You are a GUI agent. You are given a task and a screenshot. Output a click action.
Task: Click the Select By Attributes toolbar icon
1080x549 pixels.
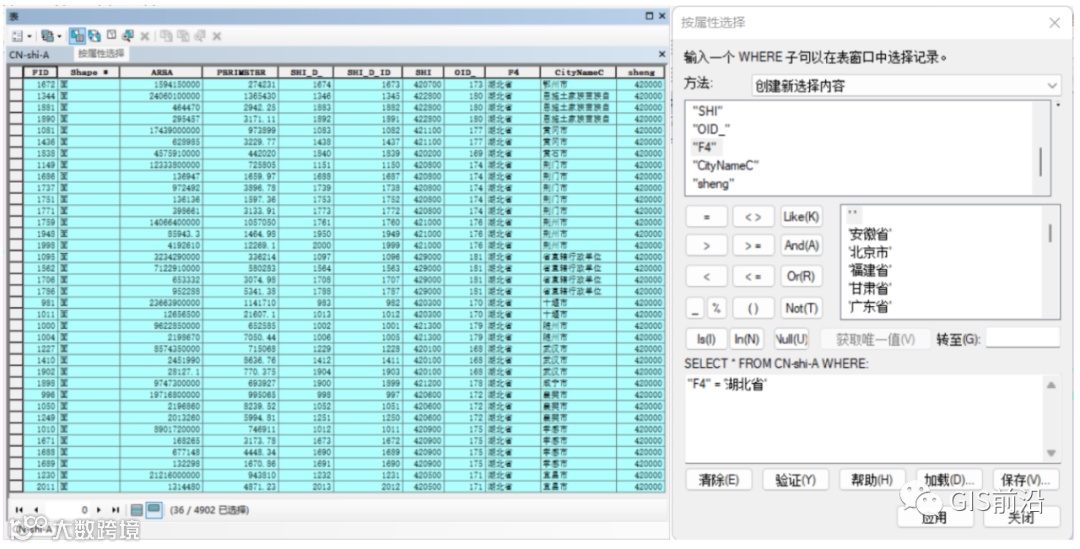point(77,36)
